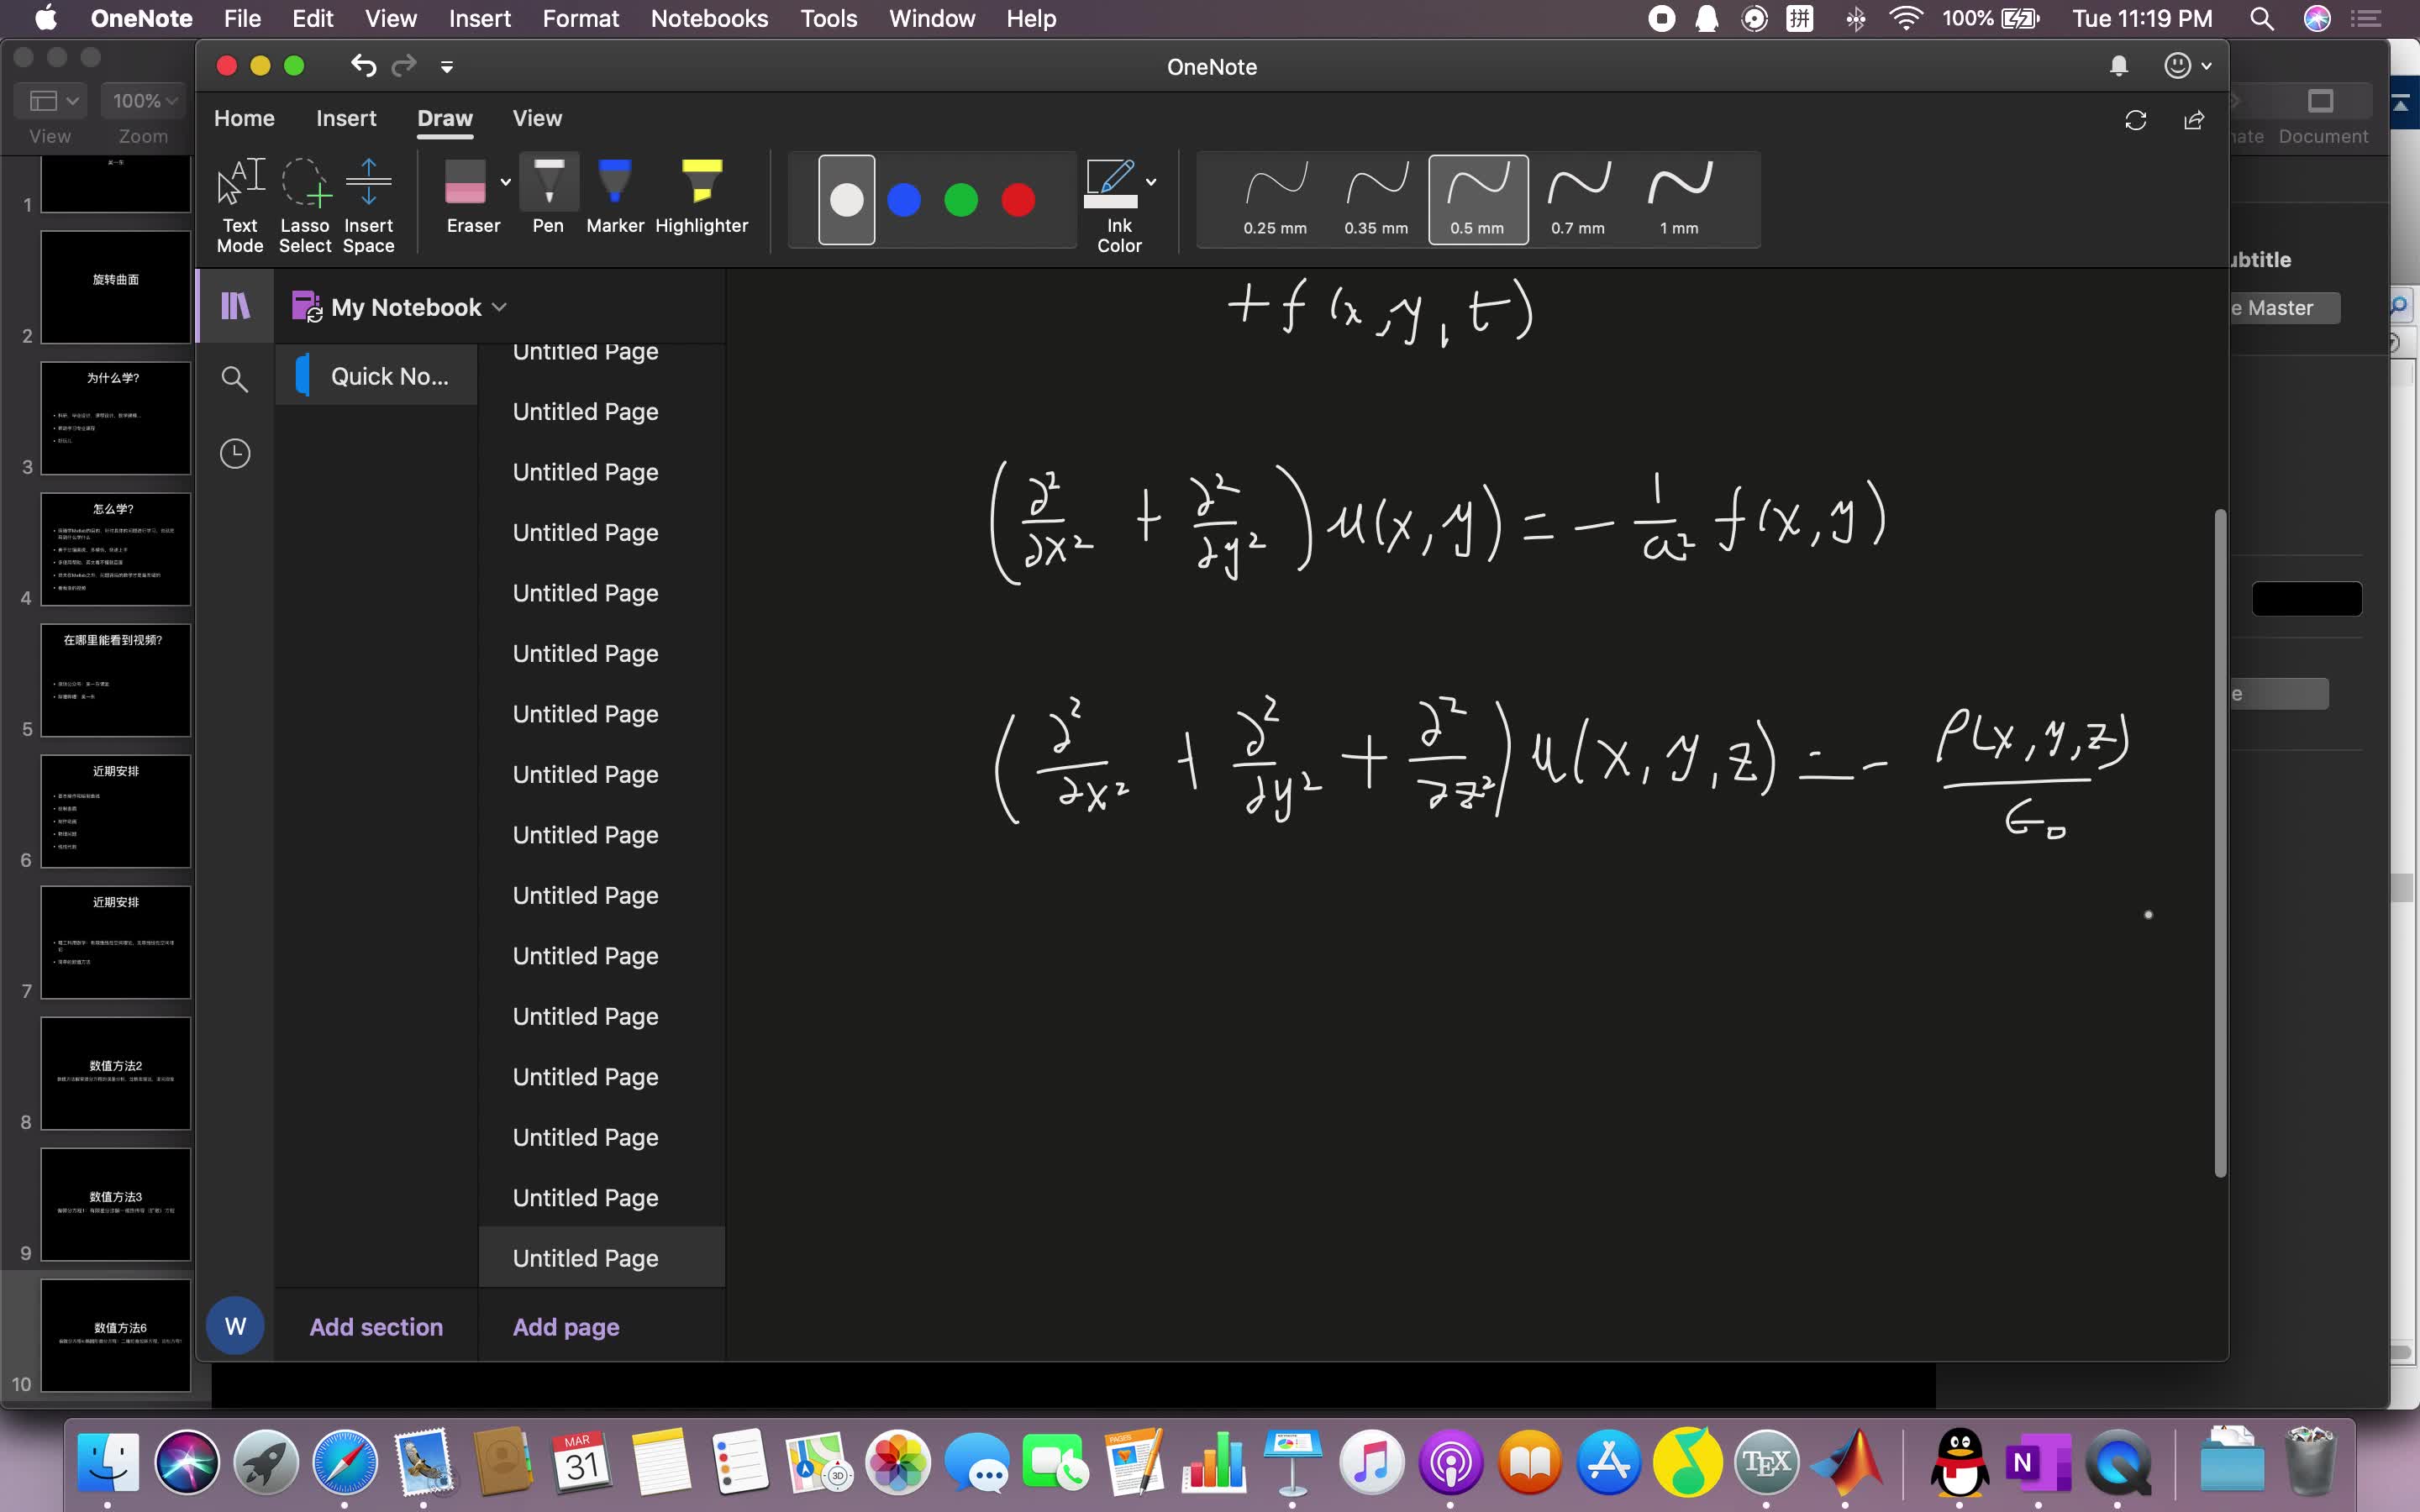This screenshot has height=1512, width=2420.
Task: Choose the red ink color swatch
Action: tap(1018, 200)
